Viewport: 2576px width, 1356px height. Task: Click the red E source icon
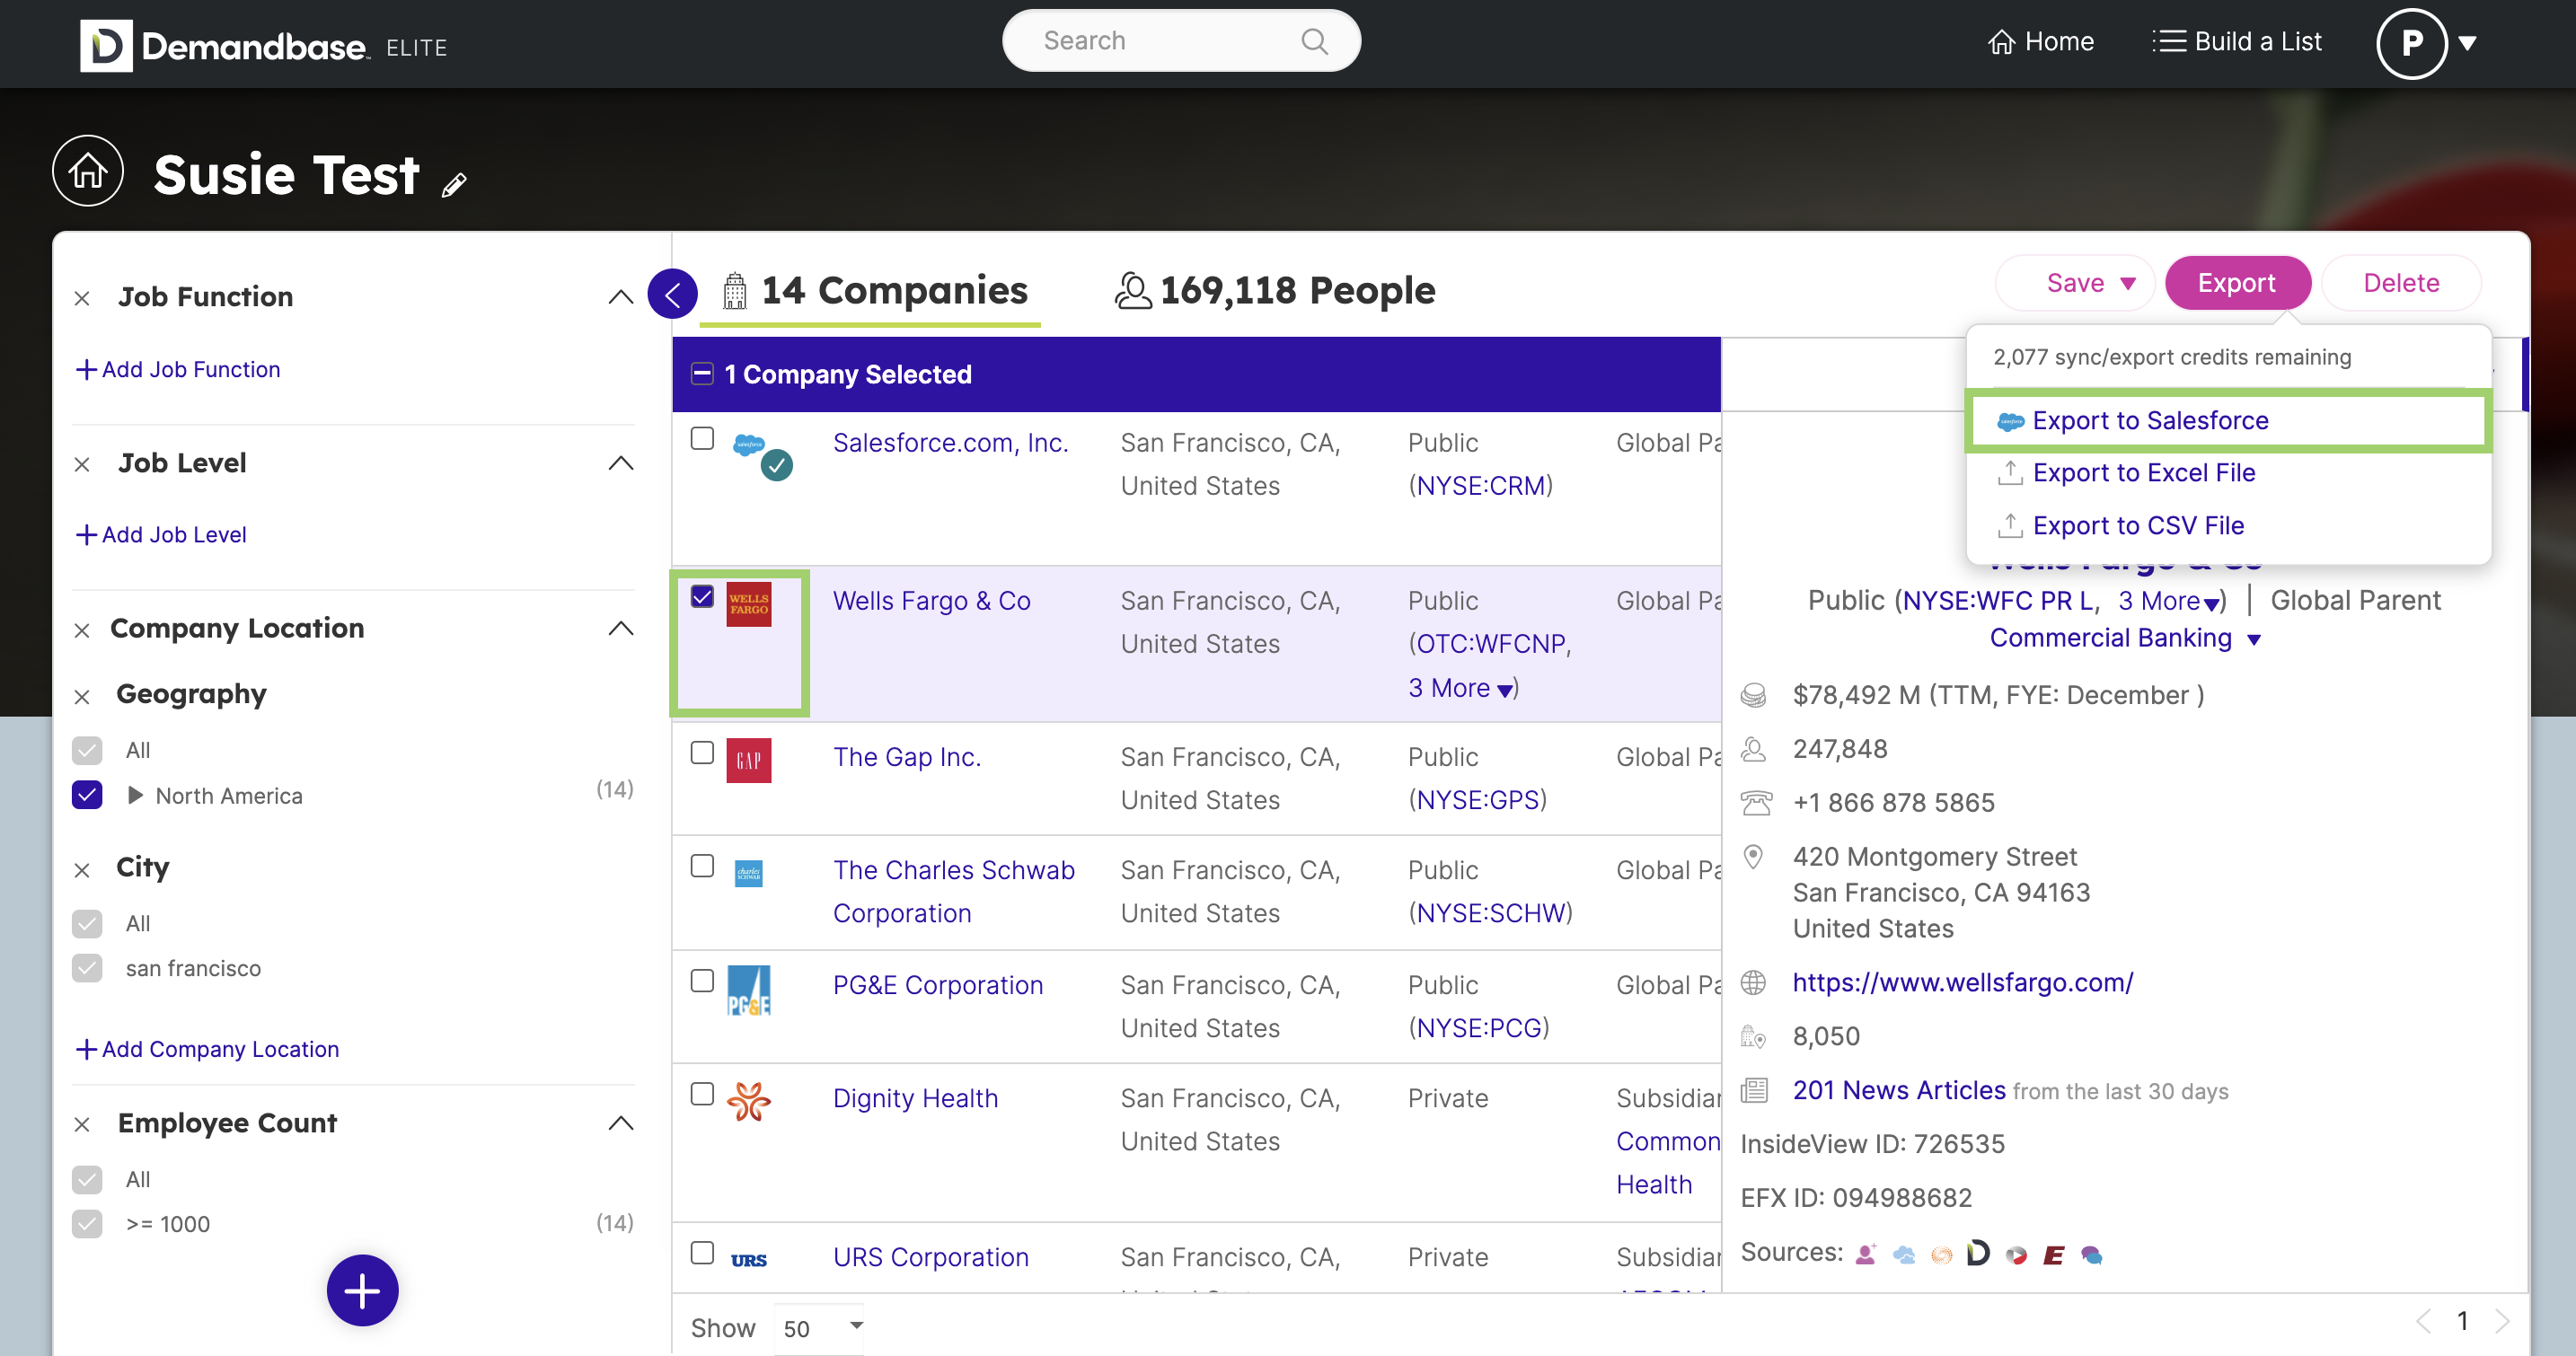point(2053,1254)
